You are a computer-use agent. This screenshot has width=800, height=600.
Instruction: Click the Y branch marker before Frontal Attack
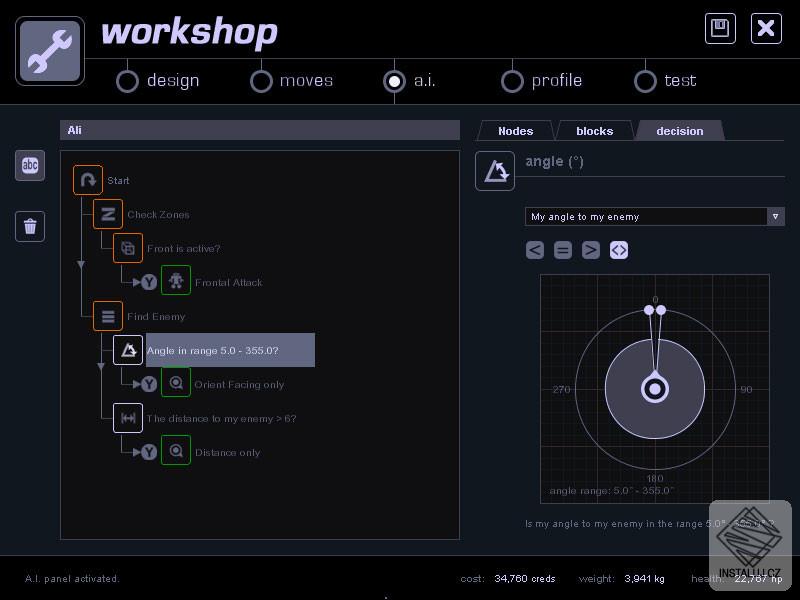[x=149, y=282]
